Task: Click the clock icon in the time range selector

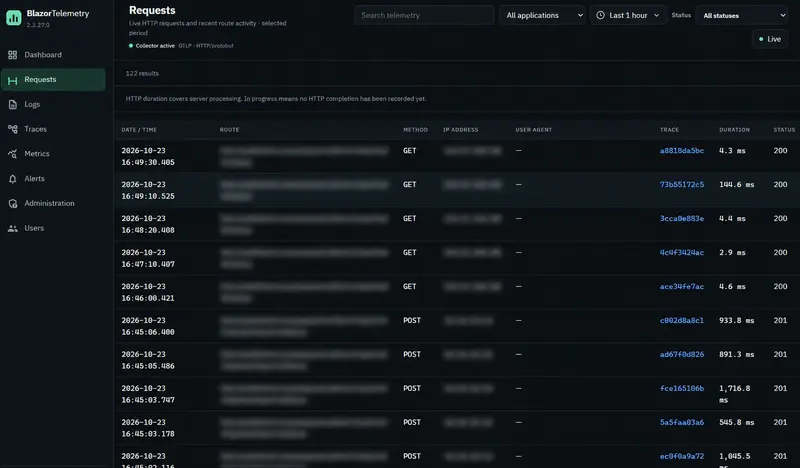Action: [x=601, y=15]
